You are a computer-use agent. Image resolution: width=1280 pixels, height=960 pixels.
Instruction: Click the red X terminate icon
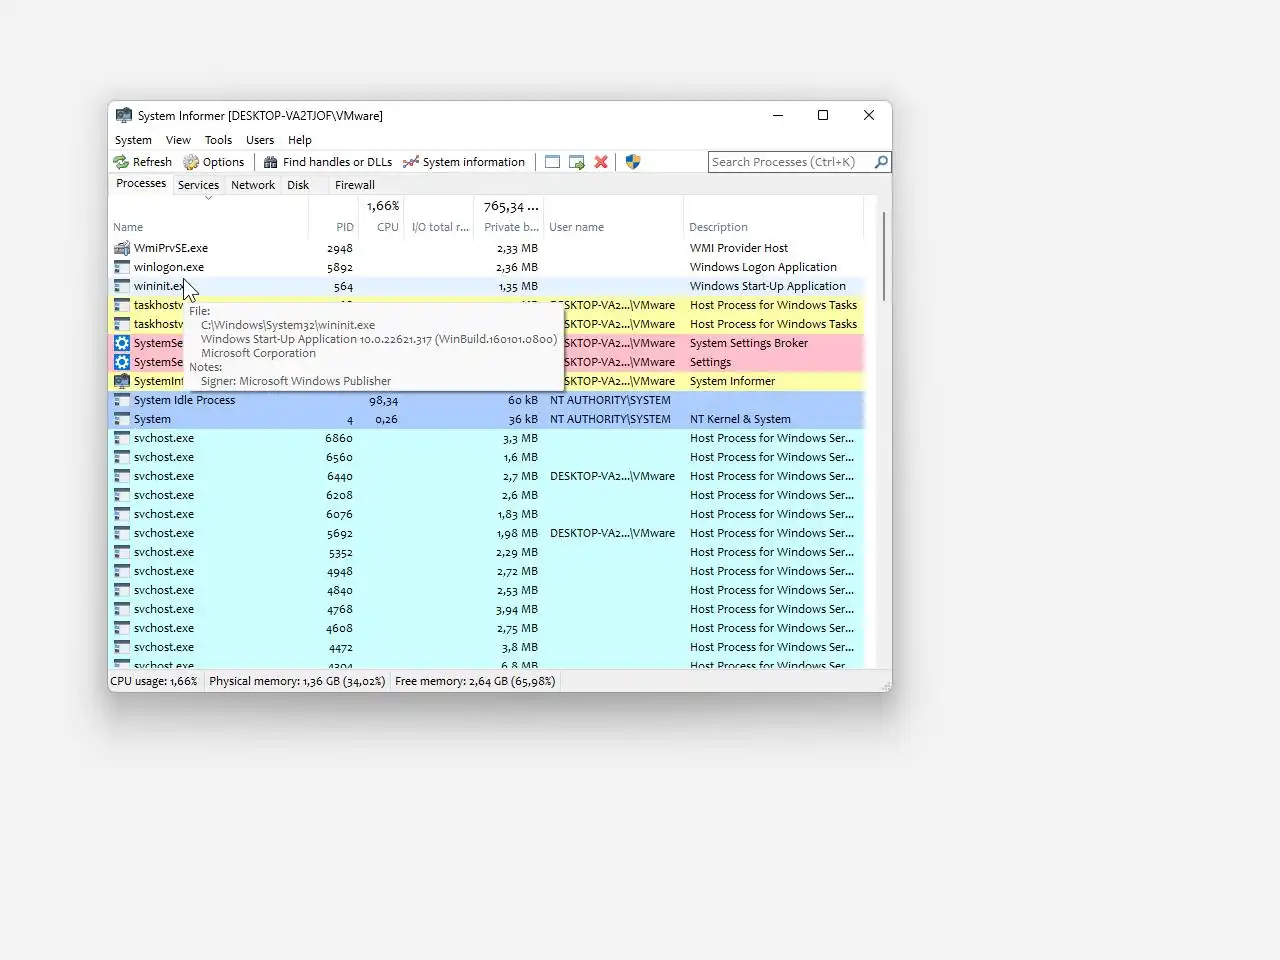[x=601, y=162]
